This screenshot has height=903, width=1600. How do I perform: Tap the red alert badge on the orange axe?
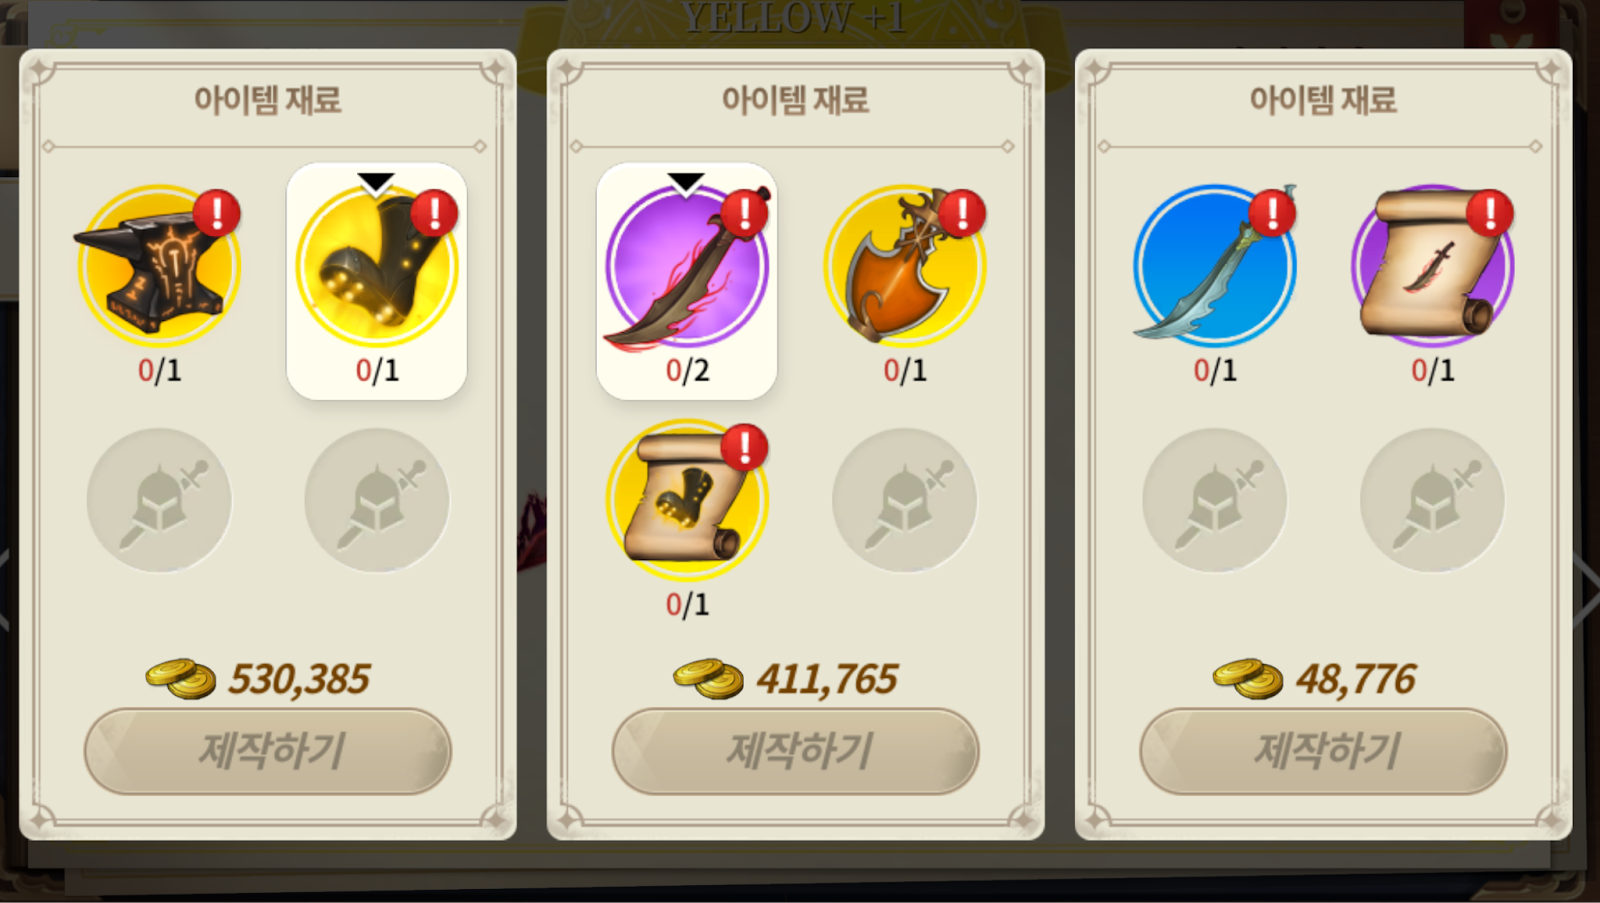point(962,213)
